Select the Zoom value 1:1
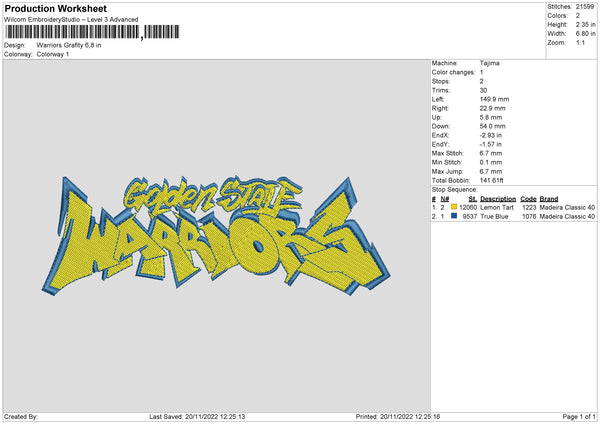The image size is (600, 424). click(580, 42)
